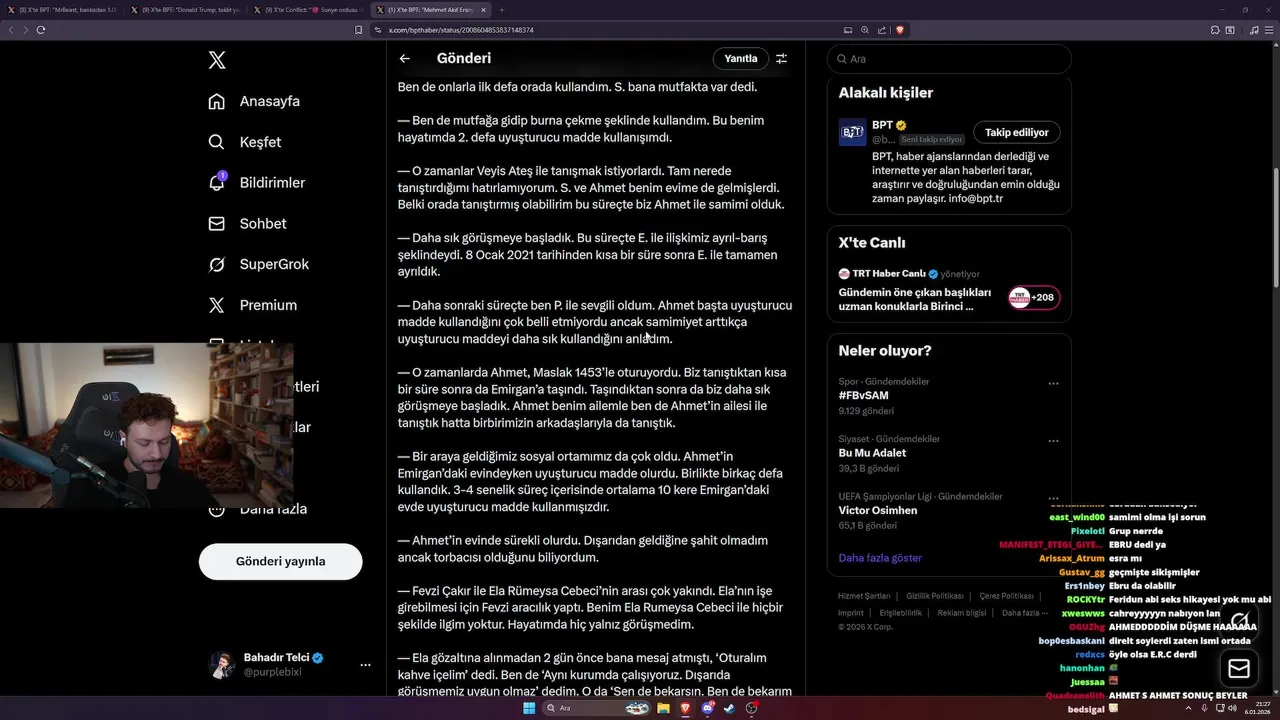This screenshot has width=1280, height=720.
Task: Open Bildirimler menu item label
Action: click(x=272, y=182)
